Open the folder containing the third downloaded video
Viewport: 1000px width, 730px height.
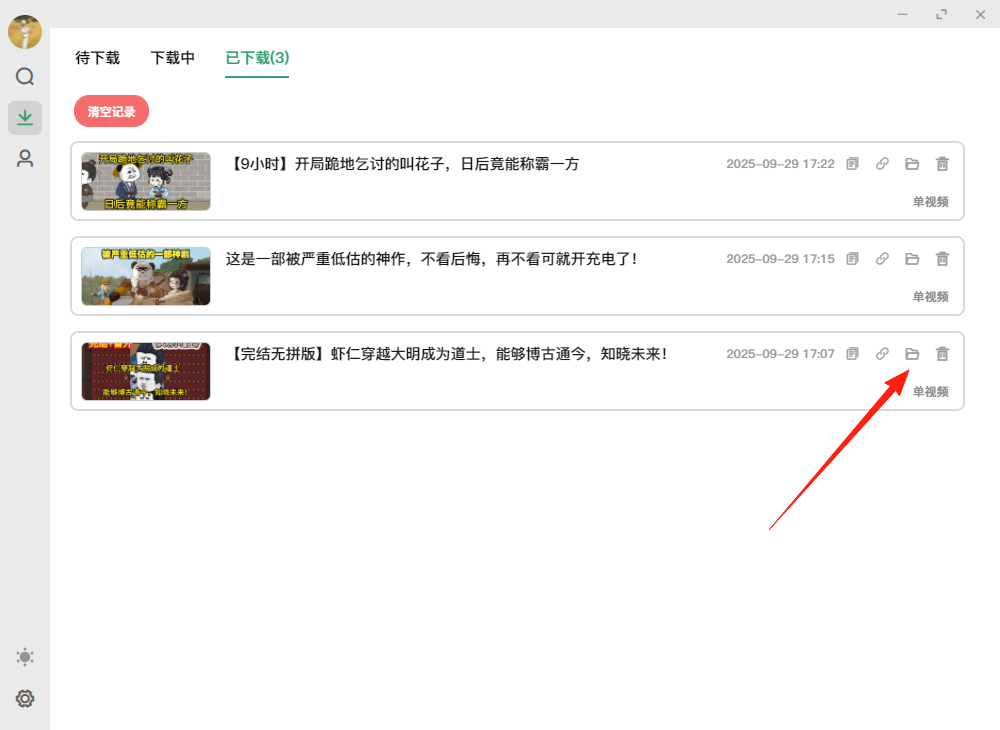[x=911, y=353]
